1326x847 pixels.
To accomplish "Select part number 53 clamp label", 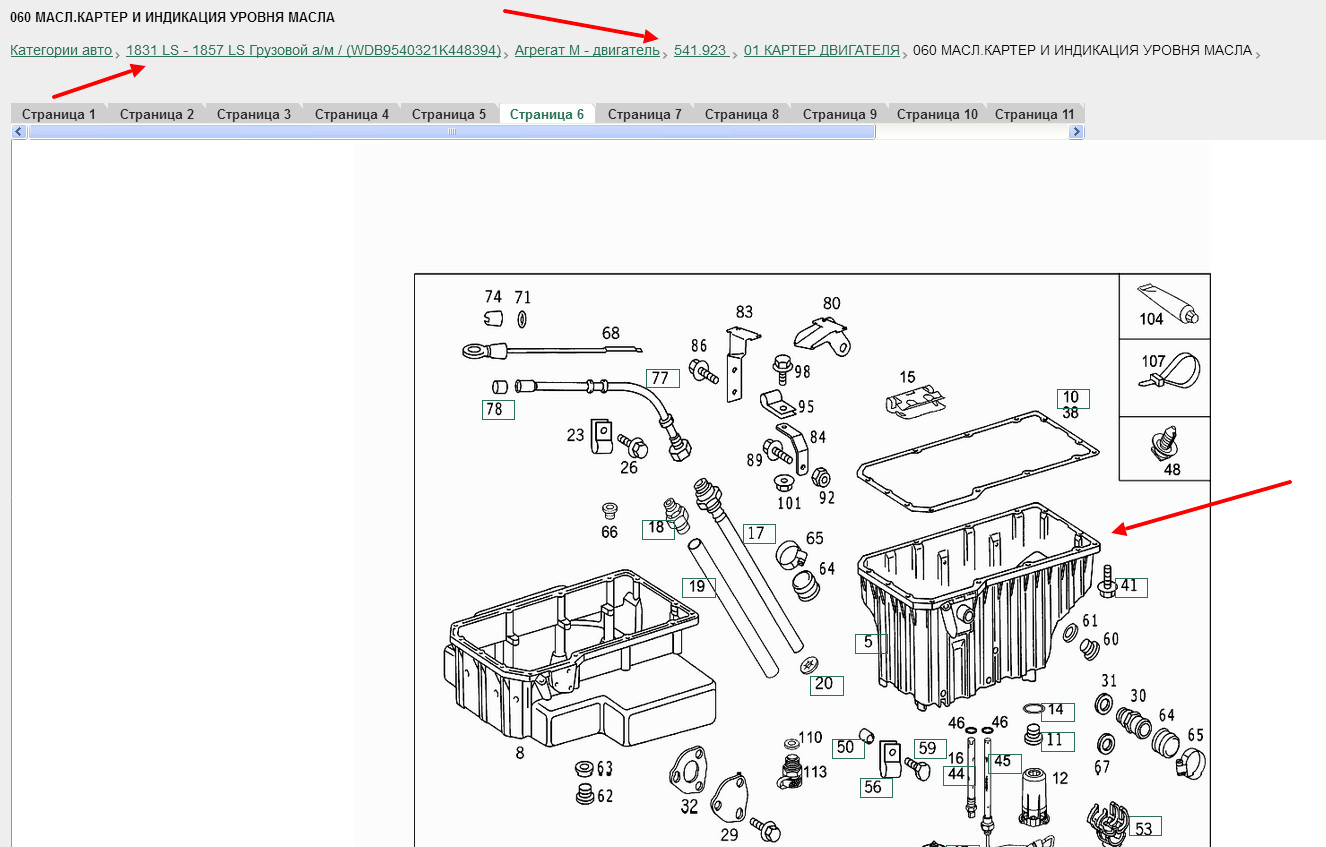I will pyautogui.click(x=1144, y=828).
